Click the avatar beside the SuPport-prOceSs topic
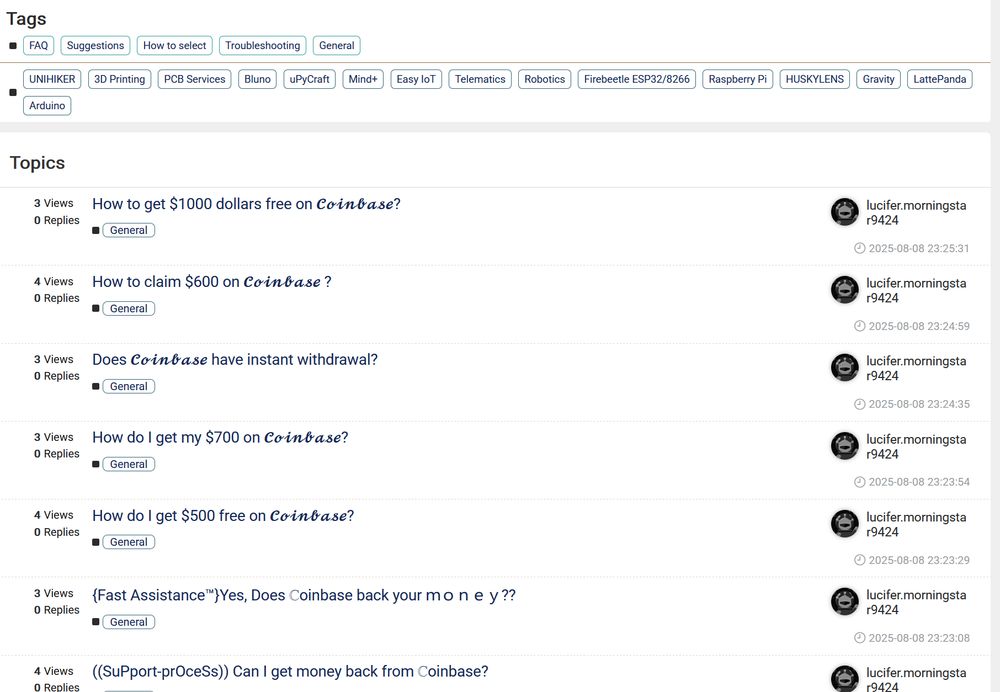Screen dimensions: 1000x692 pos(844,679)
